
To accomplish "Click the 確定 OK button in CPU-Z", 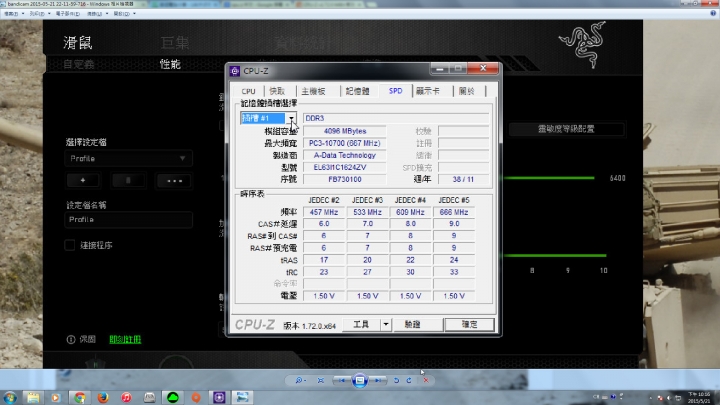I will click(x=469, y=325).
